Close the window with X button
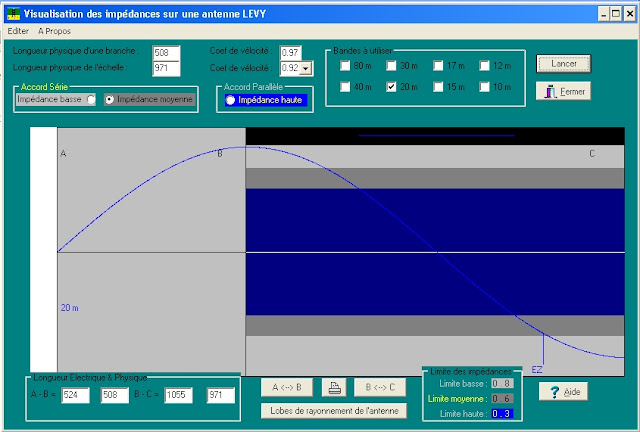This screenshot has width=640, height=432. tap(630, 14)
